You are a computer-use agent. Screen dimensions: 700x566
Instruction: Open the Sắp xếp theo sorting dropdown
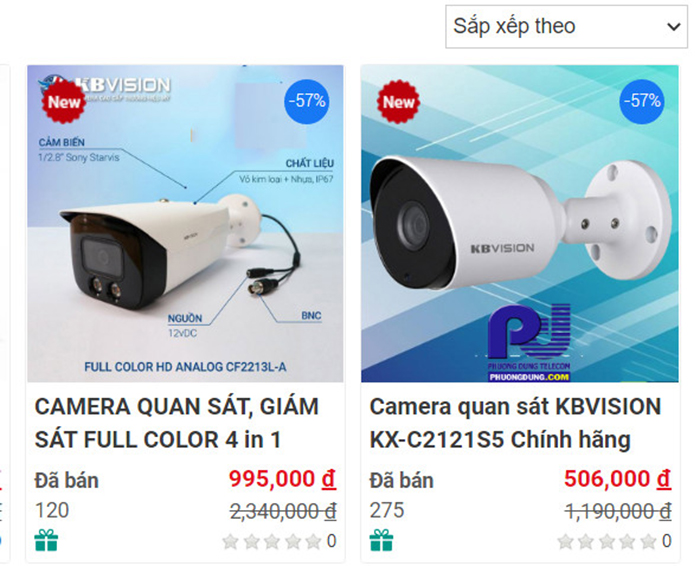click(566, 27)
